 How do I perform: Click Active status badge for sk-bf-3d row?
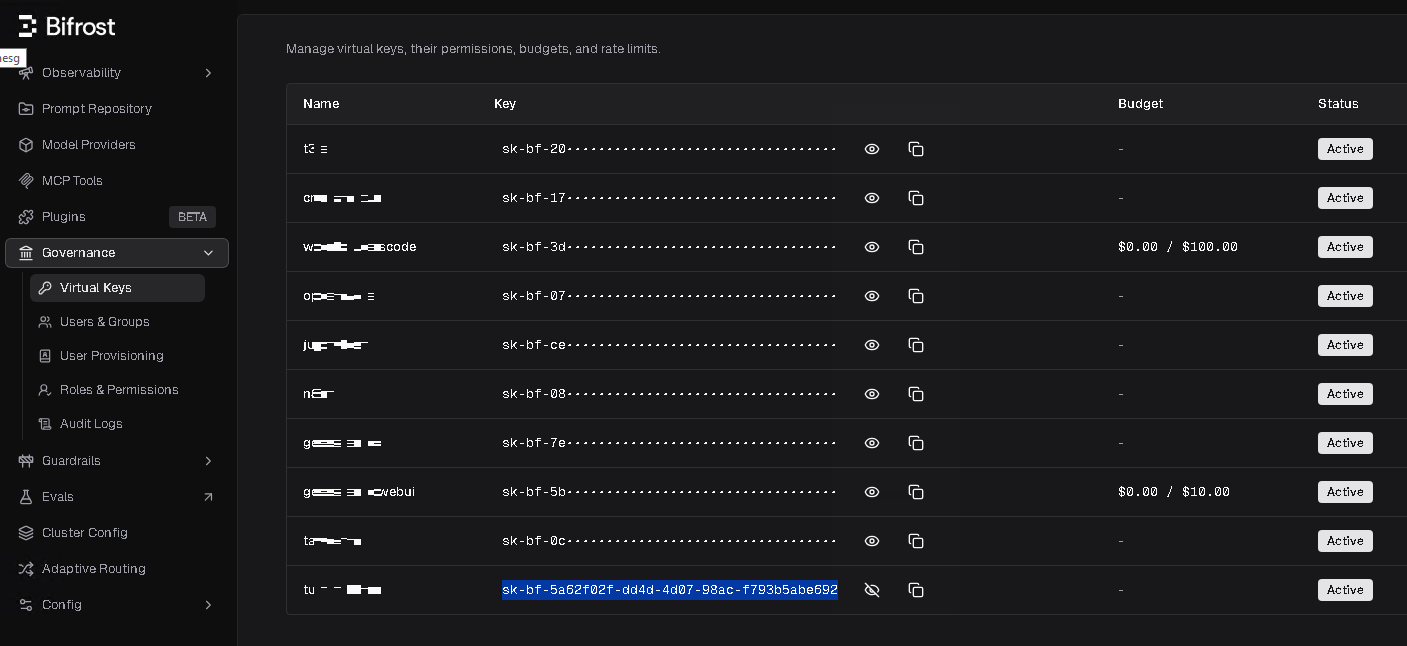[1345, 247]
